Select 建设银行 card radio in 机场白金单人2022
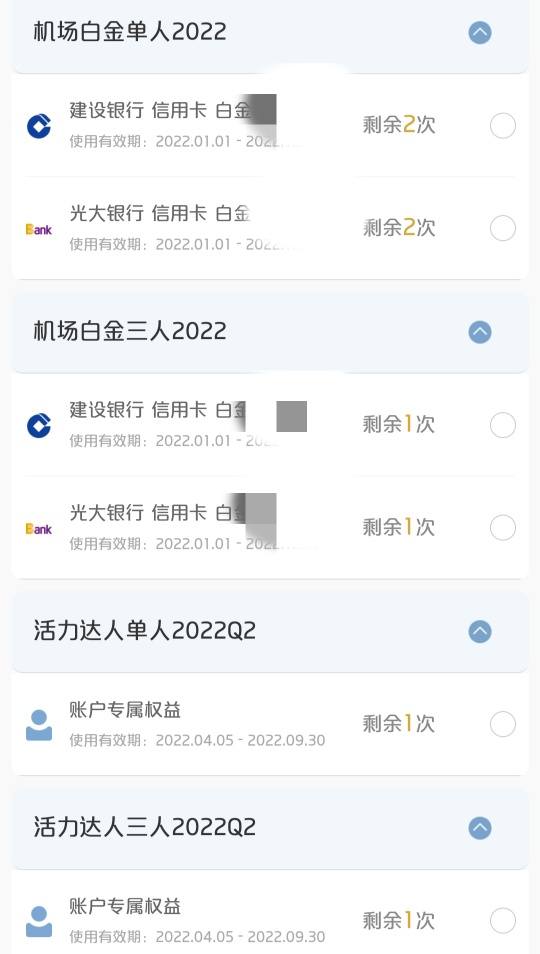 (x=503, y=126)
